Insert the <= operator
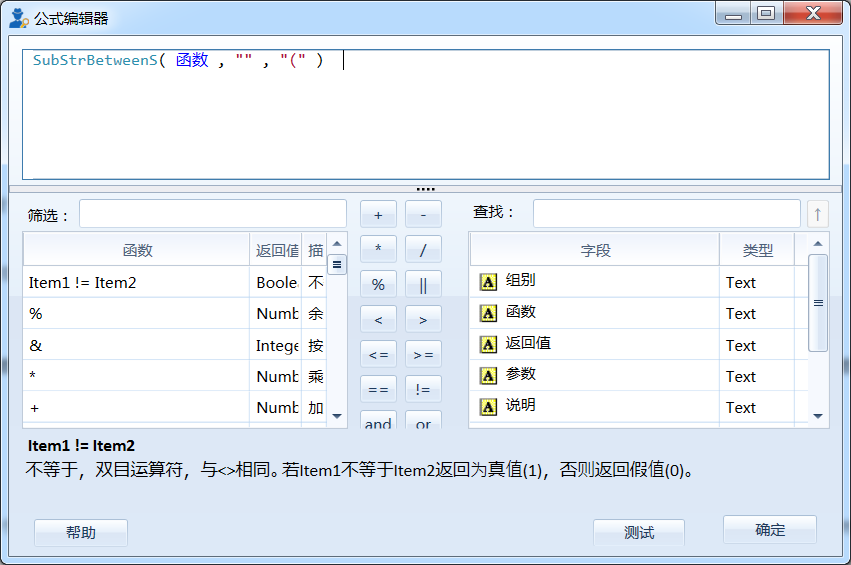 [378, 354]
